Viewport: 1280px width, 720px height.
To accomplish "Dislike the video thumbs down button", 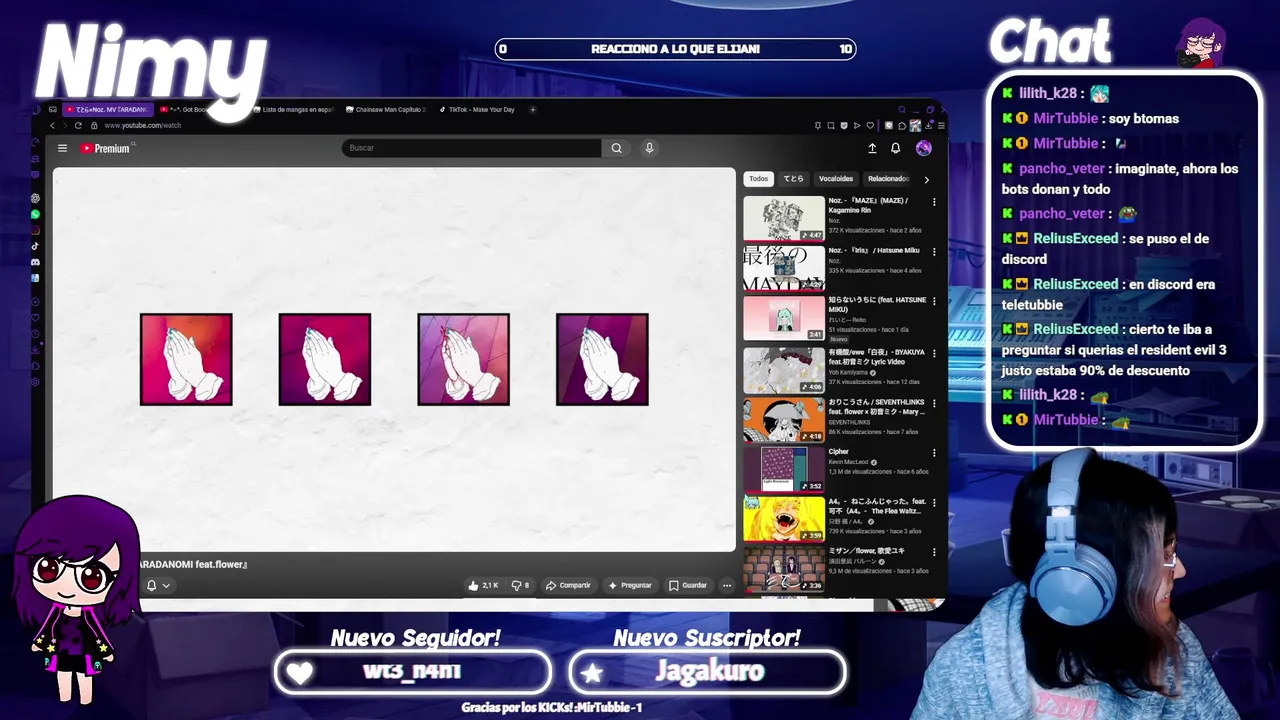I will pyautogui.click(x=521, y=585).
